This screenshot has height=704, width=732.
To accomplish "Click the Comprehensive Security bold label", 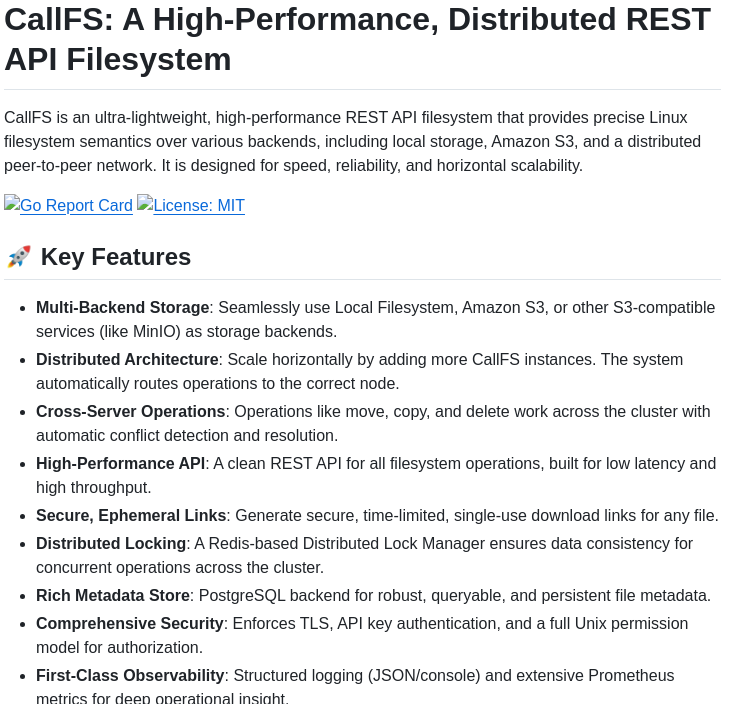I will click(129, 624).
